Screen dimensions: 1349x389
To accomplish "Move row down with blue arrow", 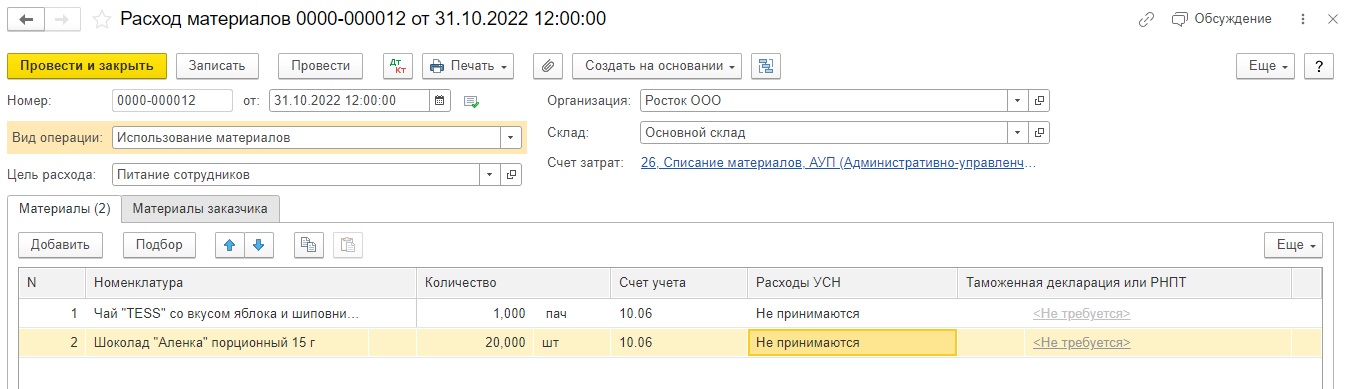I will [x=257, y=244].
